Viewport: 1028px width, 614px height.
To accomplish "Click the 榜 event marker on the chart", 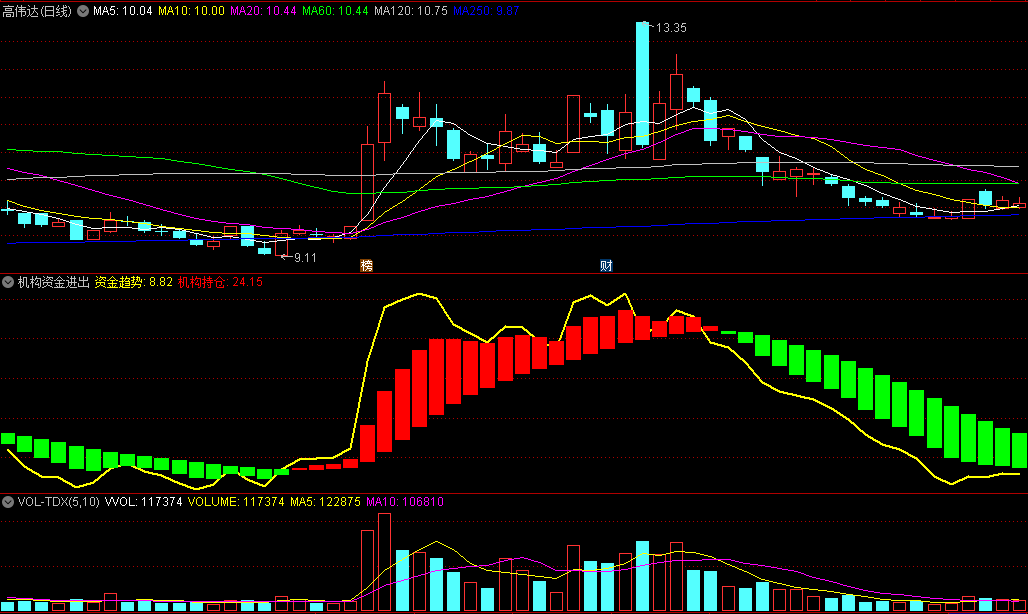I will click(x=366, y=265).
